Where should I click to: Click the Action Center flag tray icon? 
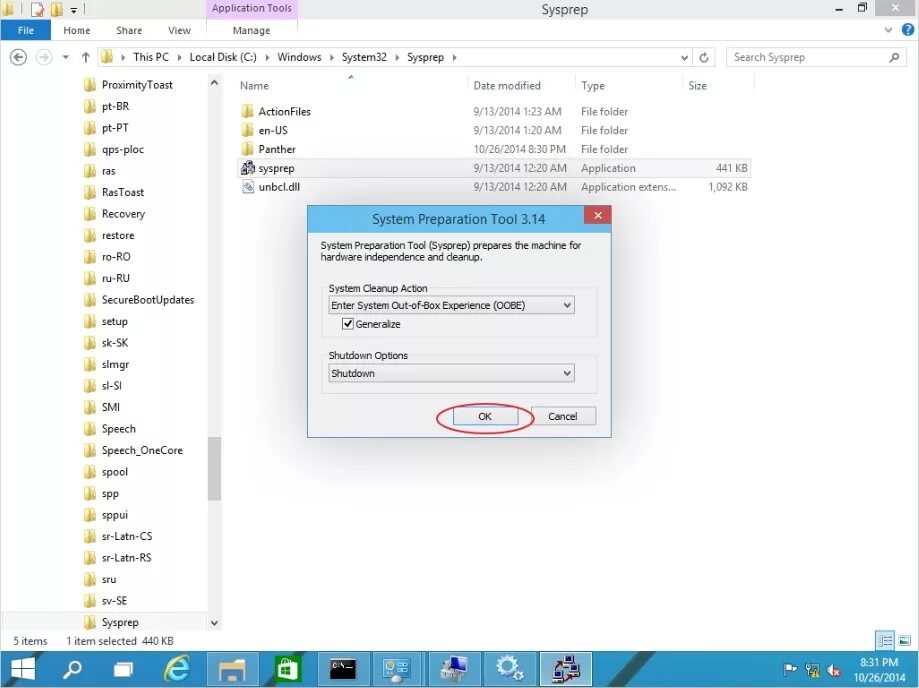point(790,669)
